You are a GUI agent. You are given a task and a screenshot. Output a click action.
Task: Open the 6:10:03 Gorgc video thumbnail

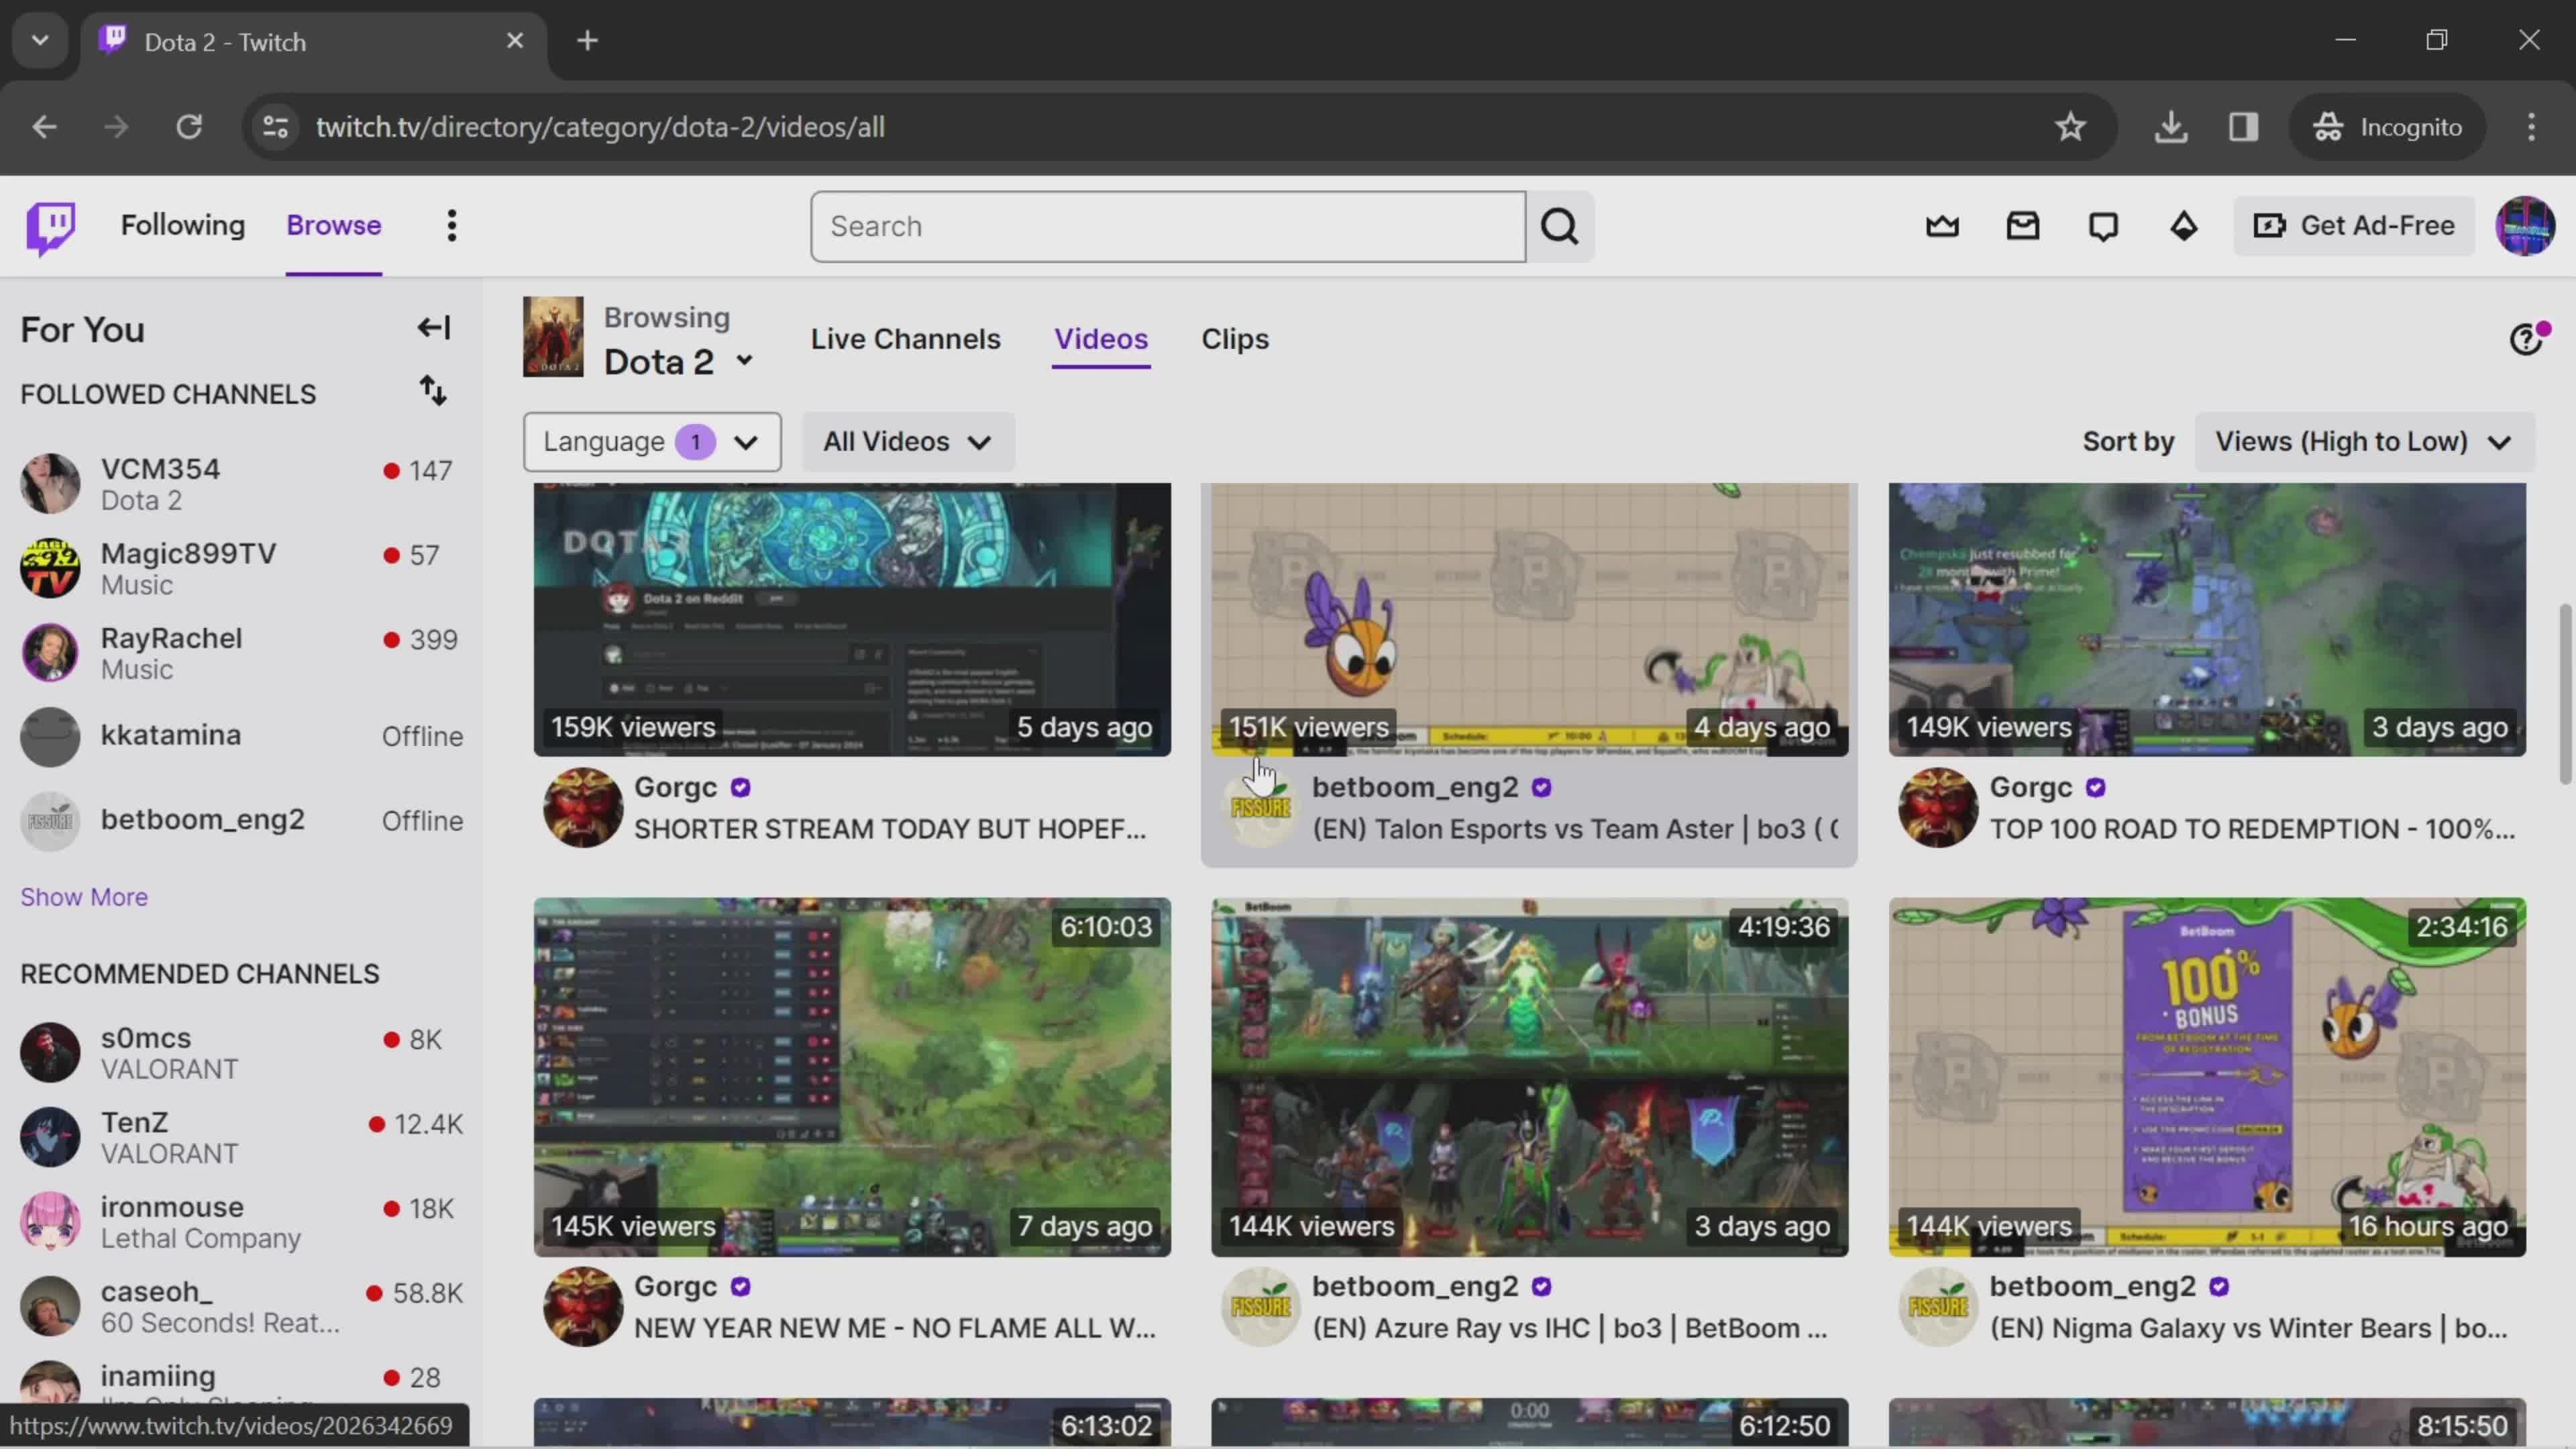(852, 1077)
